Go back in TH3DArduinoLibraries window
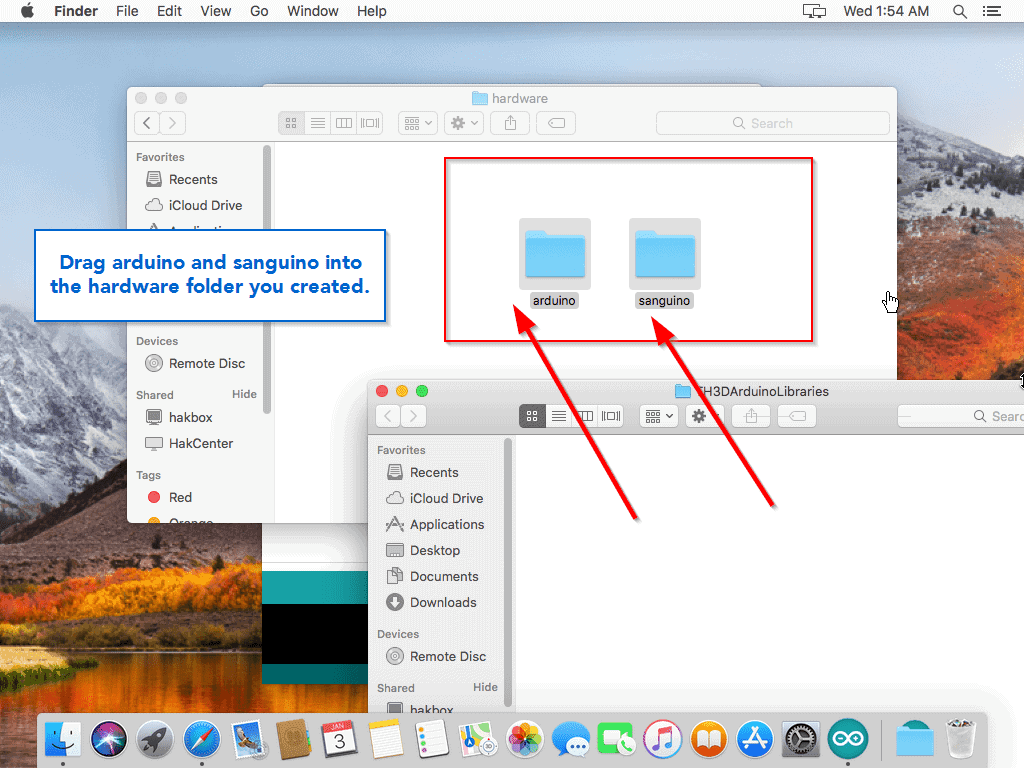1024x768 pixels. click(388, 416)
